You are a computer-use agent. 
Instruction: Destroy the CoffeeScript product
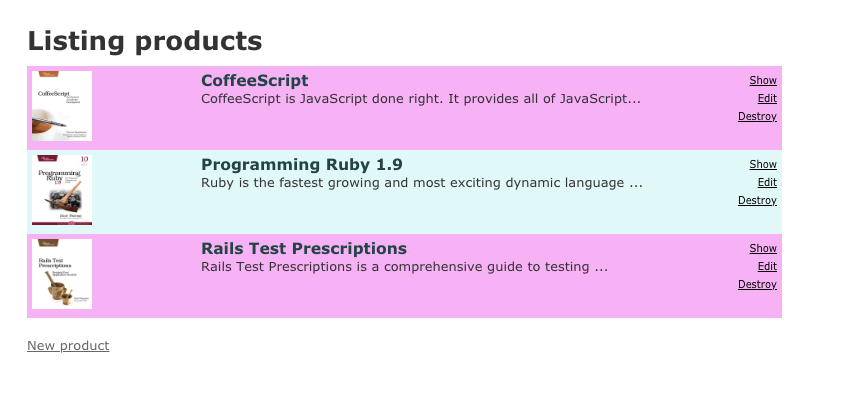point(757,116)
